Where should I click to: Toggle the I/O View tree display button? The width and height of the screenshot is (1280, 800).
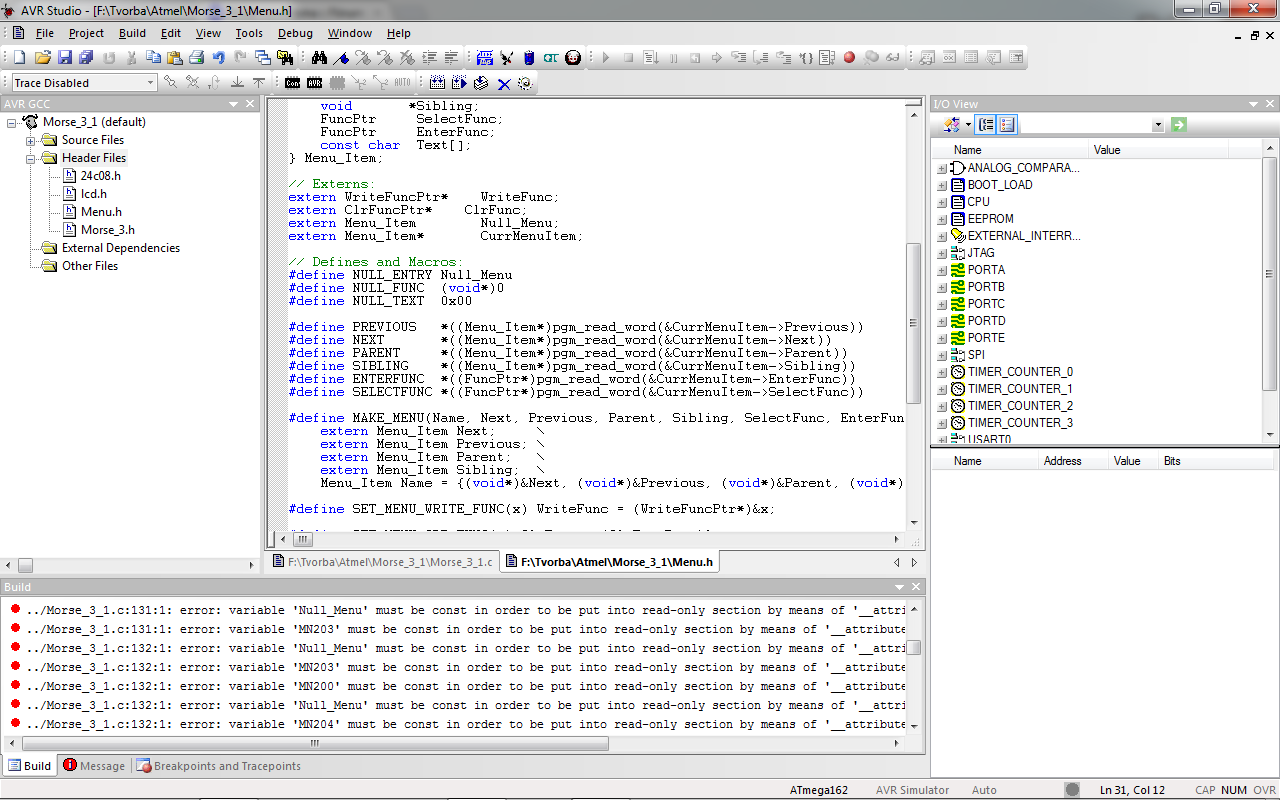[x=986, y=125]
